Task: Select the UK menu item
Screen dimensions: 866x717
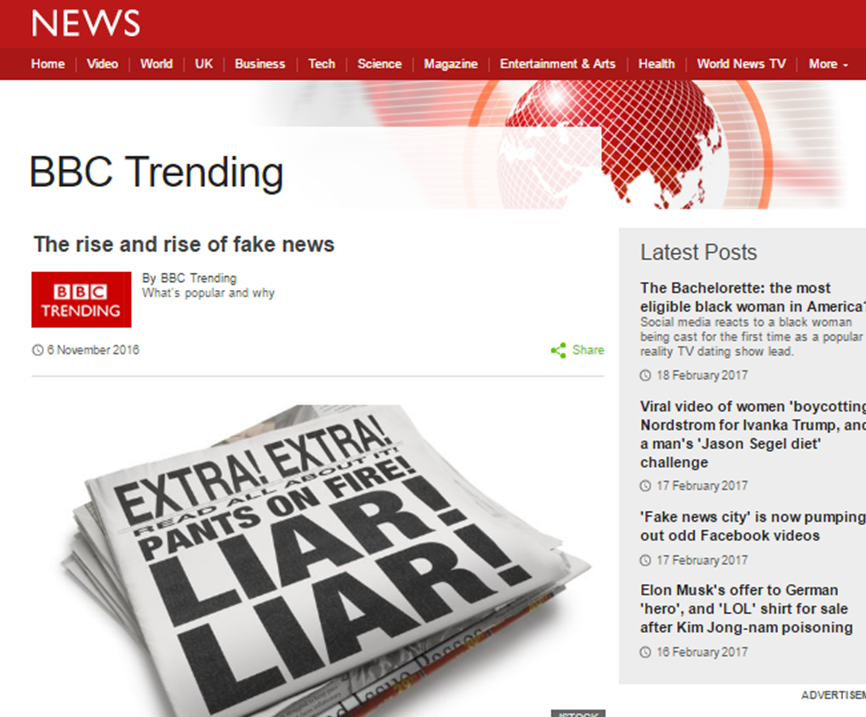Action: (204, 64)
